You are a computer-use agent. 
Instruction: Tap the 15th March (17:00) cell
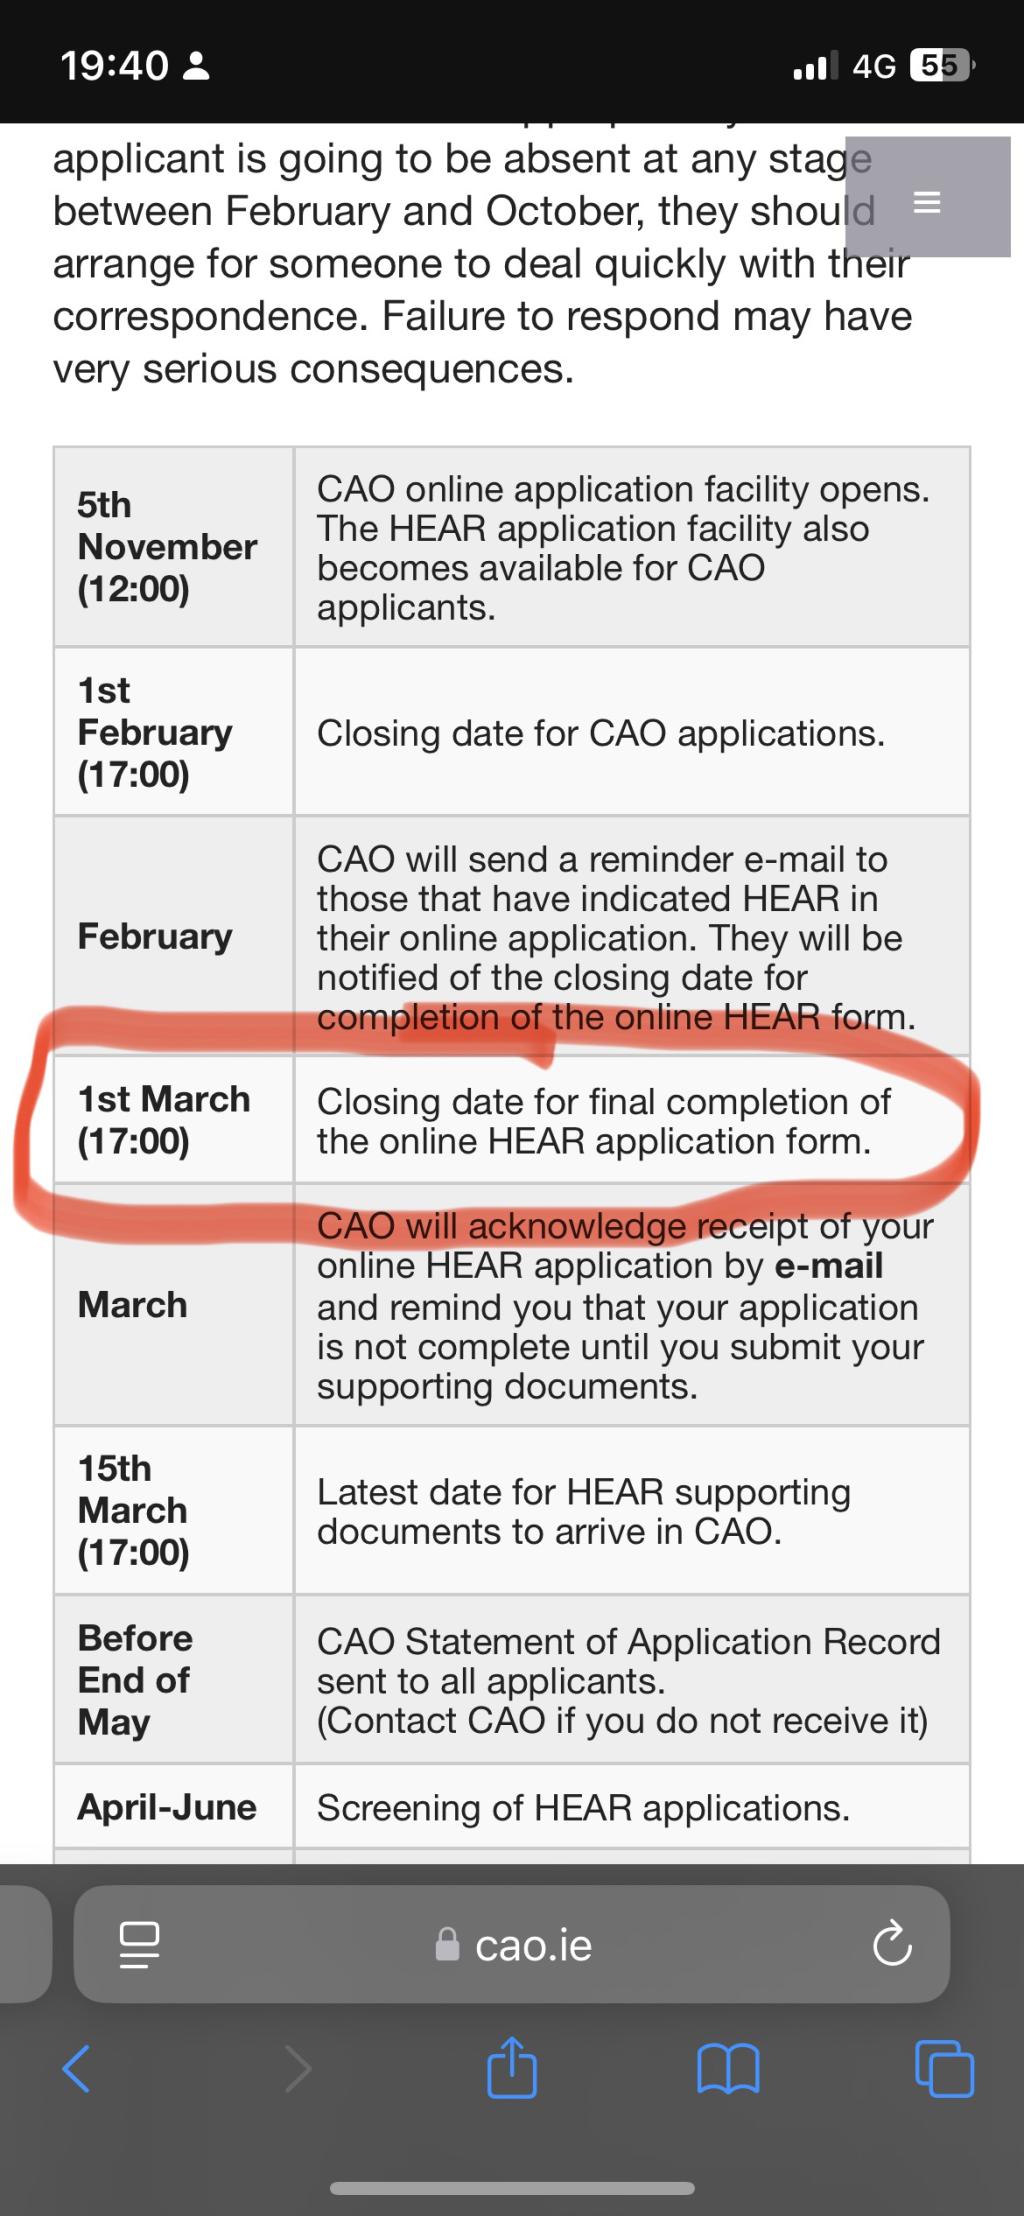[x=174, y=1510]
